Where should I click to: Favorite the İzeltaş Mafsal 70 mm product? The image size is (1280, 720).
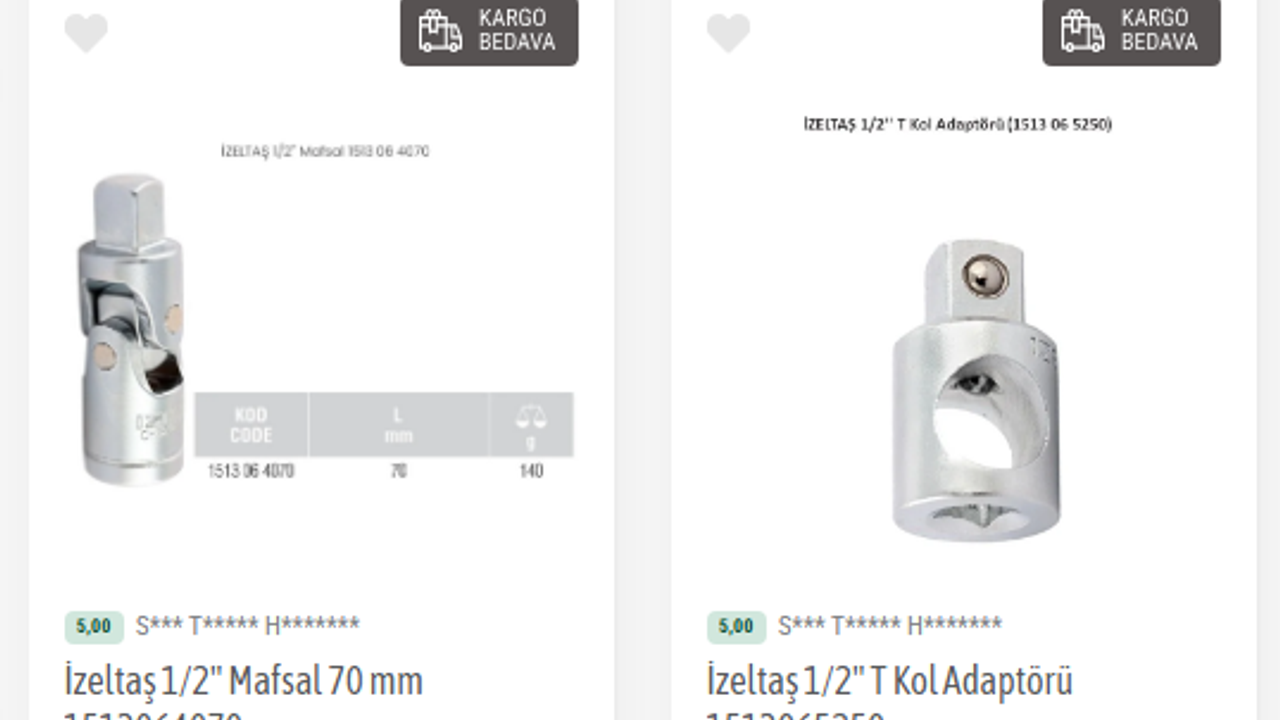(x=86, y=33)
